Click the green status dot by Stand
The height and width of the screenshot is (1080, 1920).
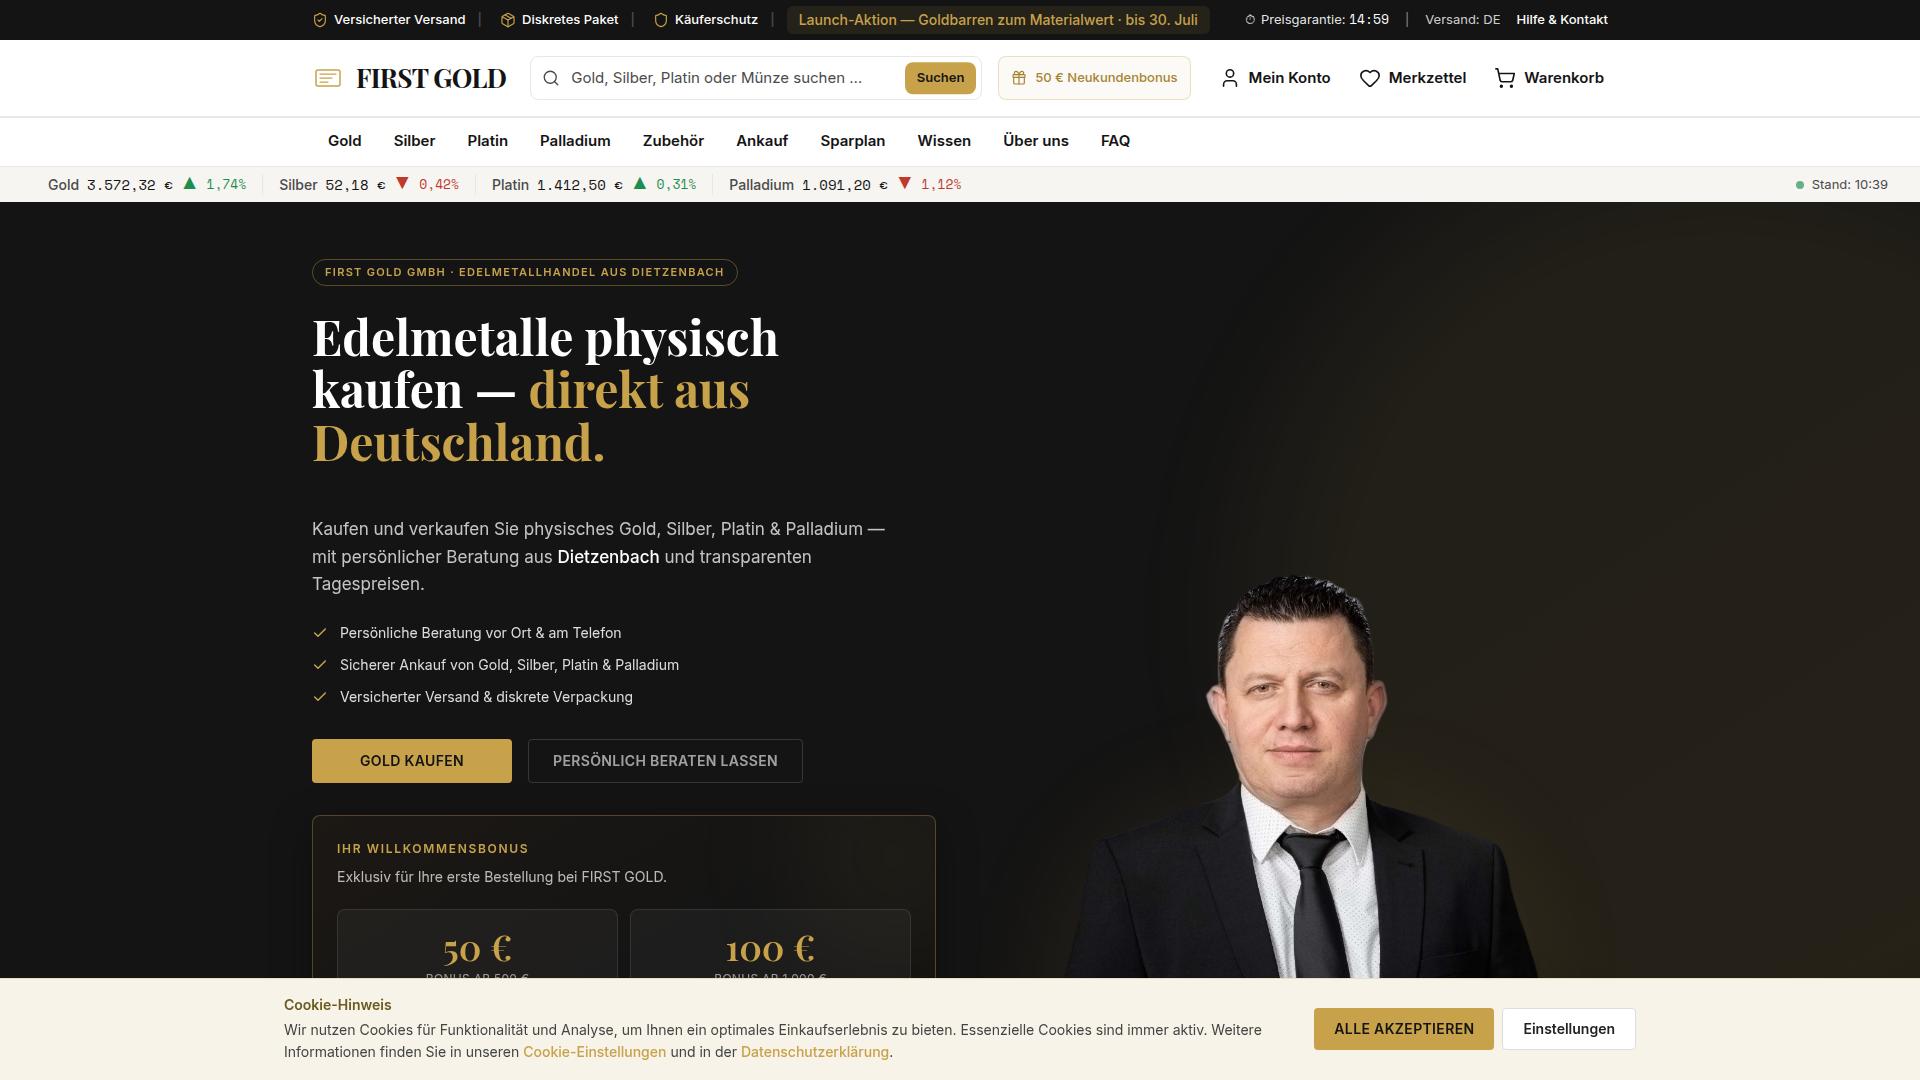coord(1800,185)
